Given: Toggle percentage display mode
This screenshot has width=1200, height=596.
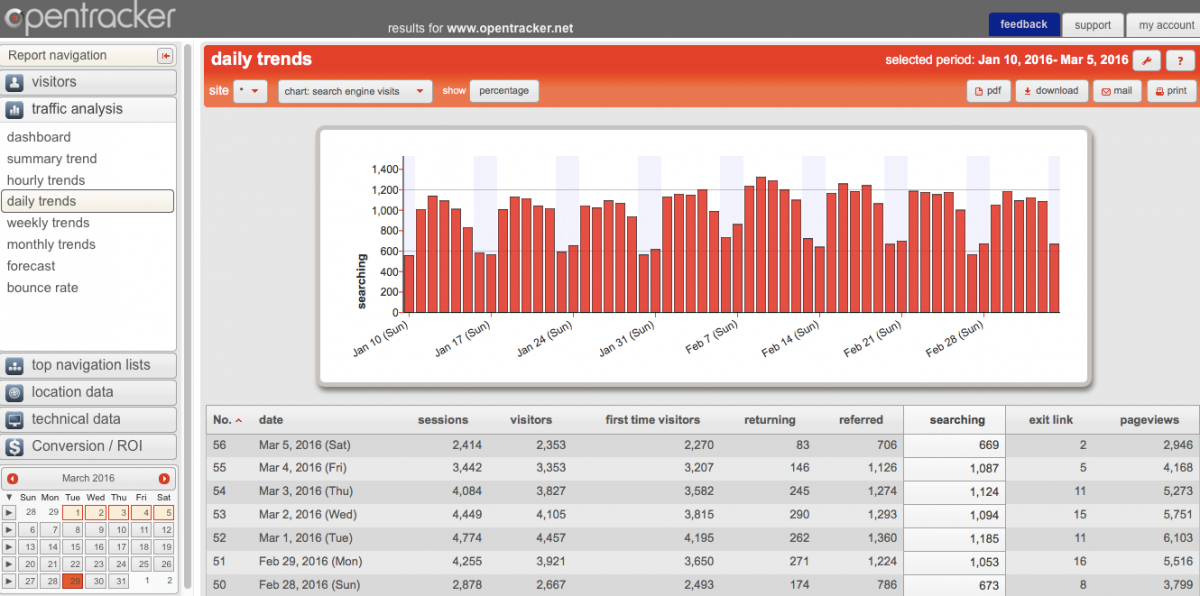Looking at the screenshot, I should tap(504, 90).
